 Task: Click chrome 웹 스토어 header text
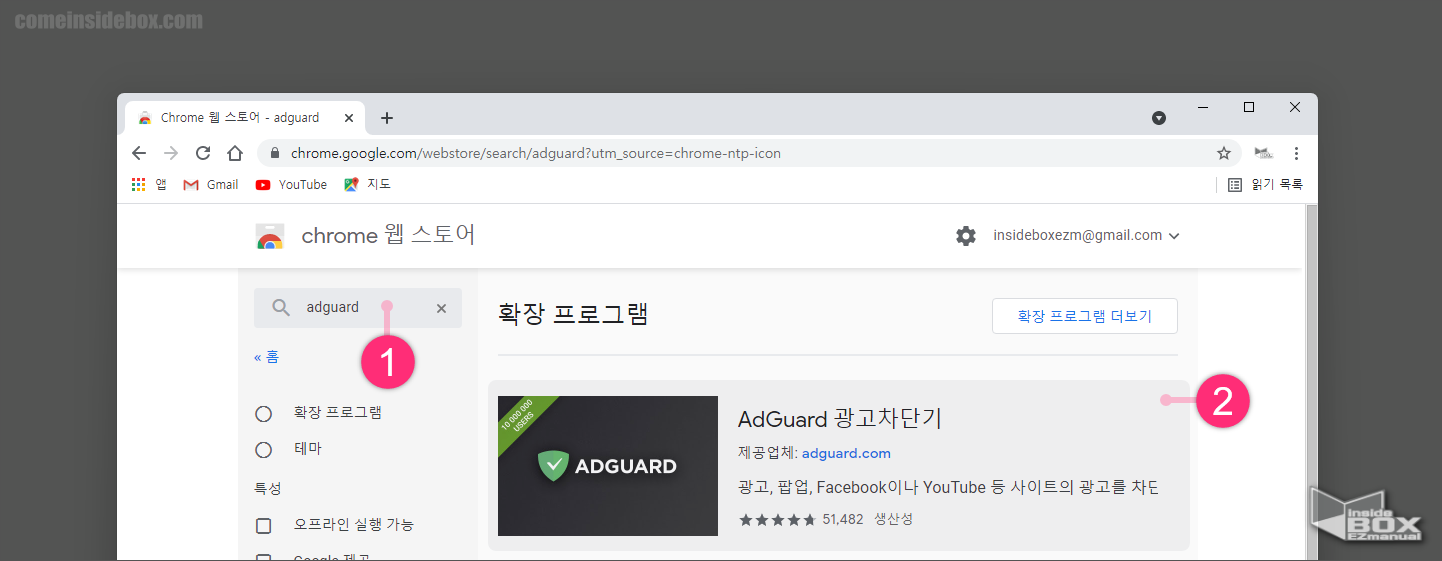[x=389, y=236]
